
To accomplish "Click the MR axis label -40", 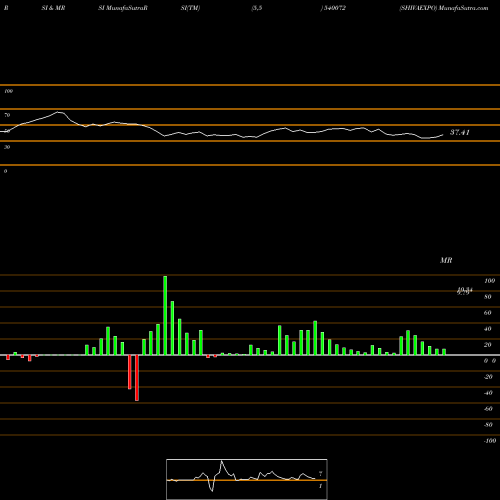I will pos(488,393).
